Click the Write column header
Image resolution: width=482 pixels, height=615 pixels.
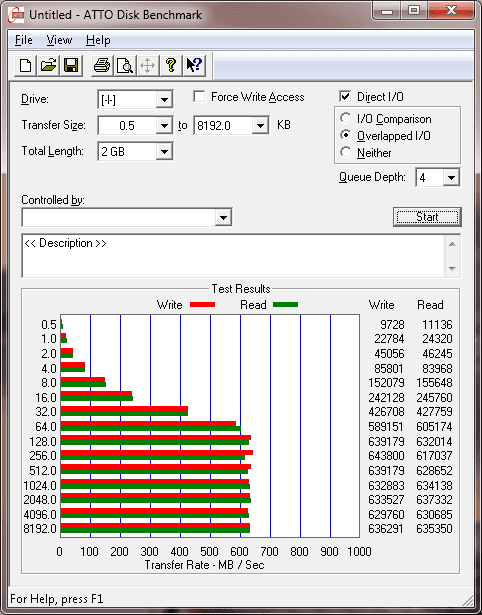pos(381,305)
